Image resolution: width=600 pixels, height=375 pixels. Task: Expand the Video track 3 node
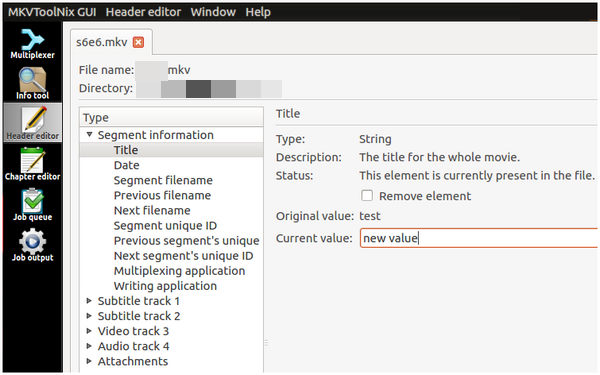click(89, 331)
